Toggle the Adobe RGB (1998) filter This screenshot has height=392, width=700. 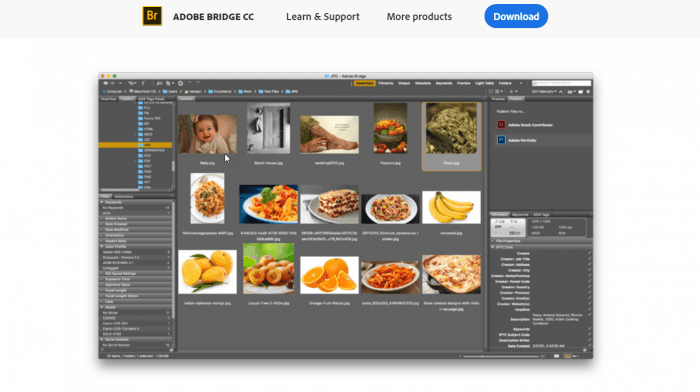135,252
